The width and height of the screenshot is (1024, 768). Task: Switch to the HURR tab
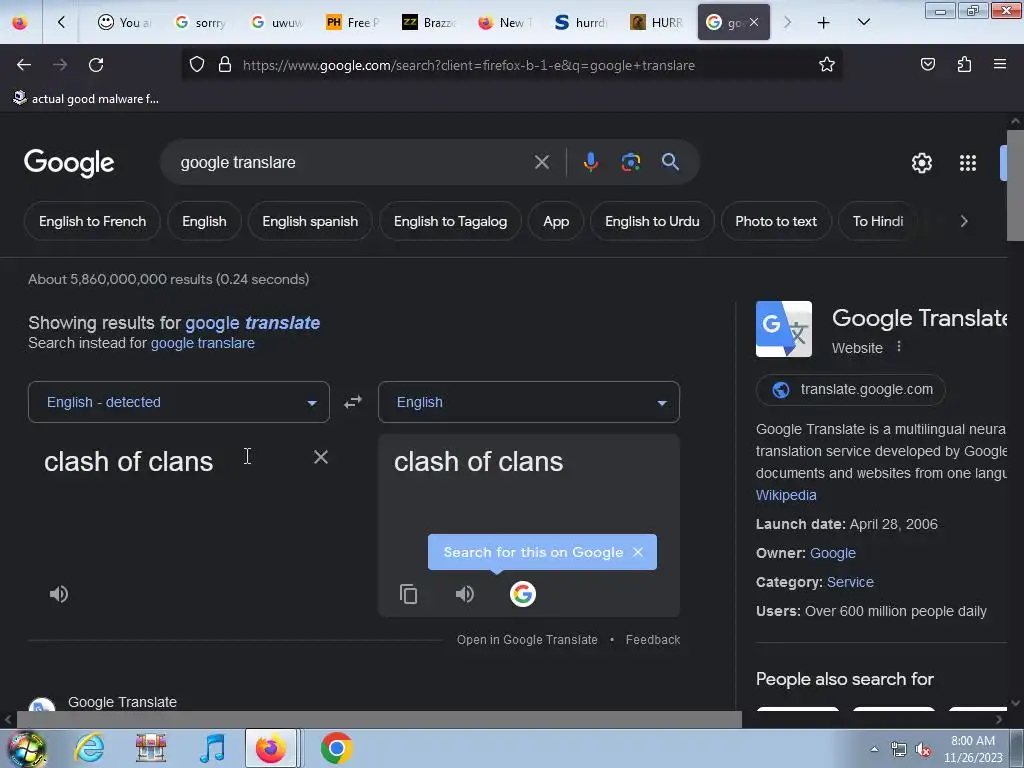(x=656, y=22)
